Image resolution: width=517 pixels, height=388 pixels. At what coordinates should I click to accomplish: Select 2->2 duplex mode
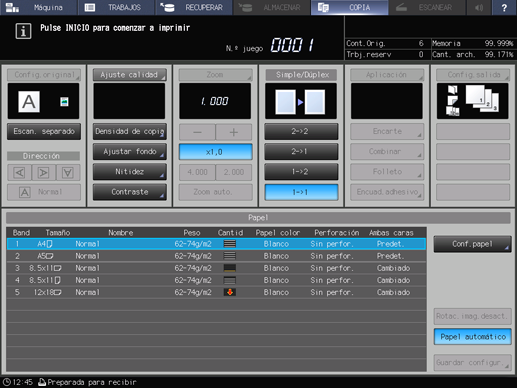click(301, 131)
